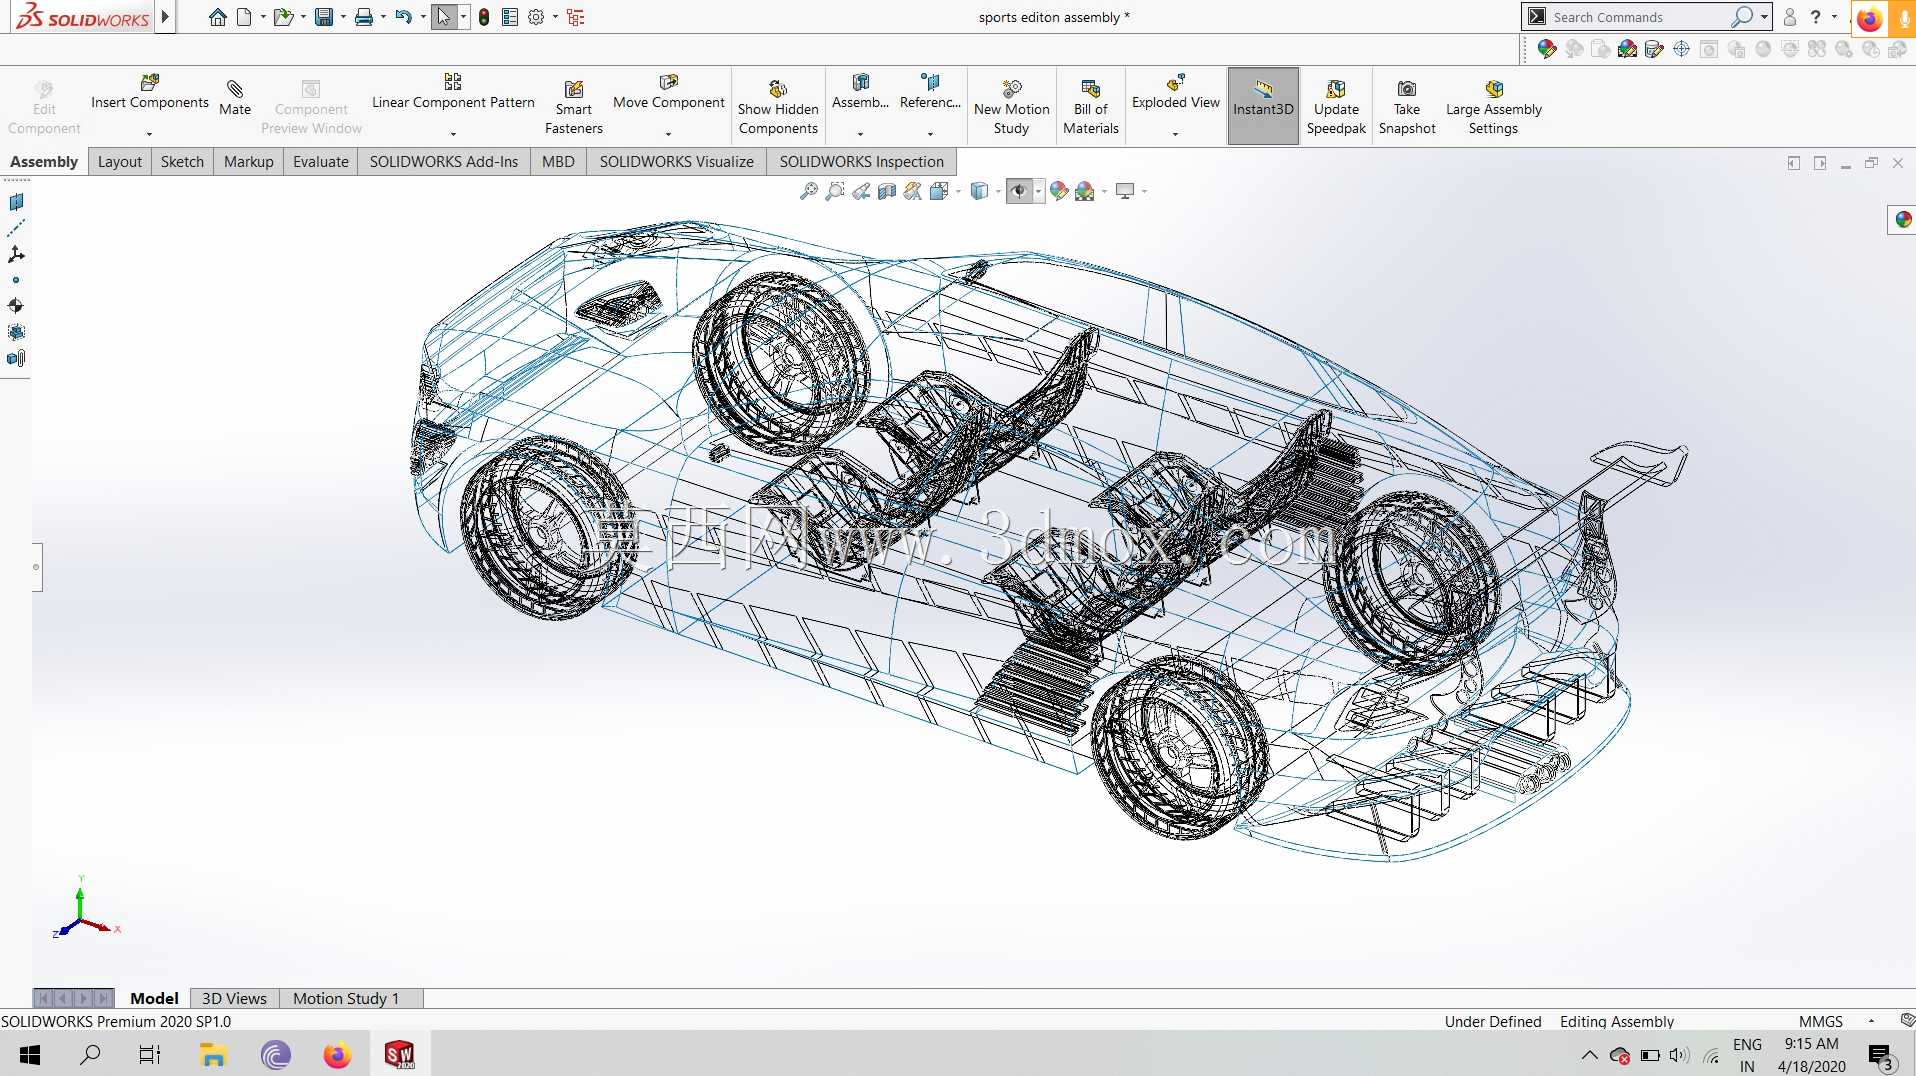Click the Dynamic Annotation Views icon

[913, 191]
